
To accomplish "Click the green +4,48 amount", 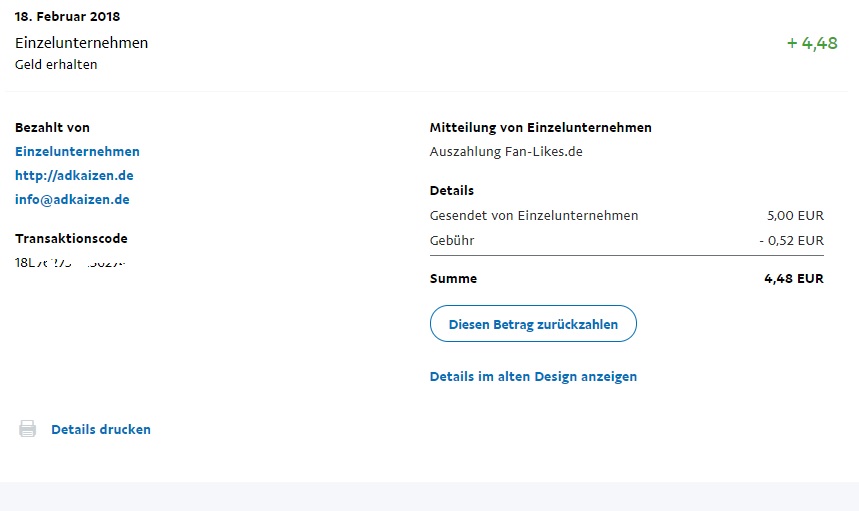I will click(x=812, y=44).
